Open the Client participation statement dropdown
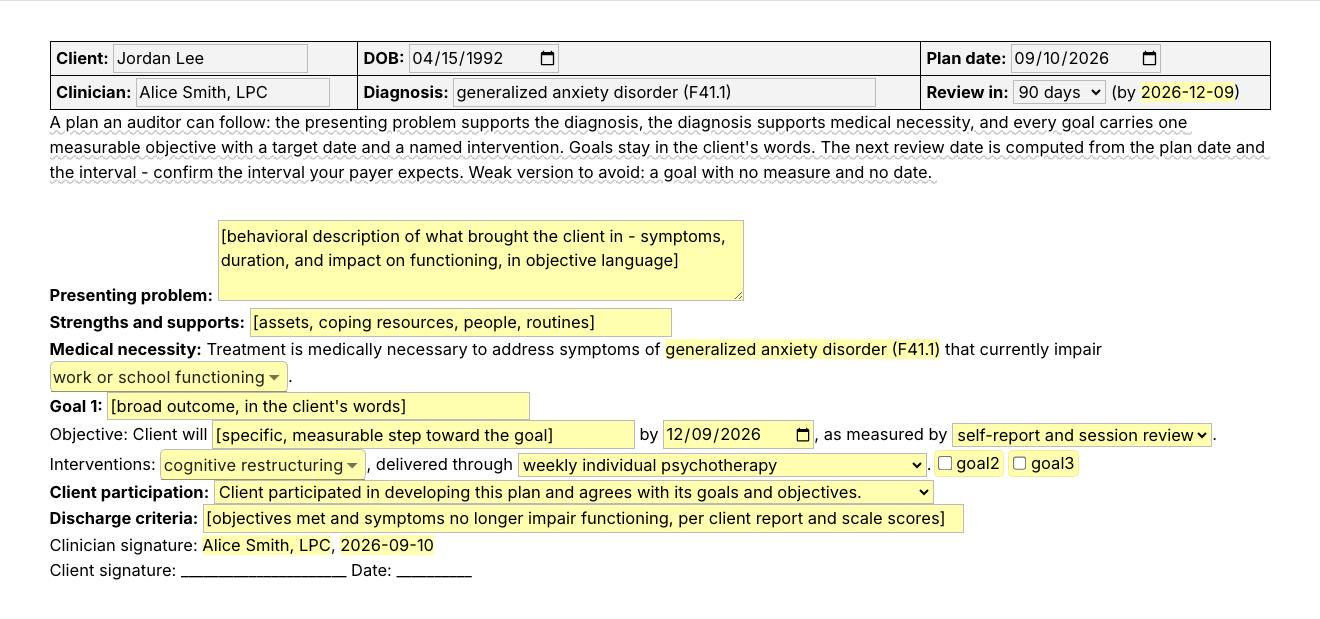The height and width of the screenshot is (619, 1320). tap(573, 492)
